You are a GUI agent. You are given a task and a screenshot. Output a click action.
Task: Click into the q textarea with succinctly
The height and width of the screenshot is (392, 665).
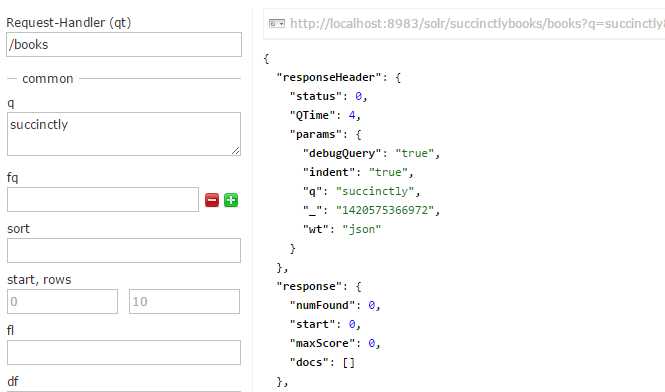(124, 134)
